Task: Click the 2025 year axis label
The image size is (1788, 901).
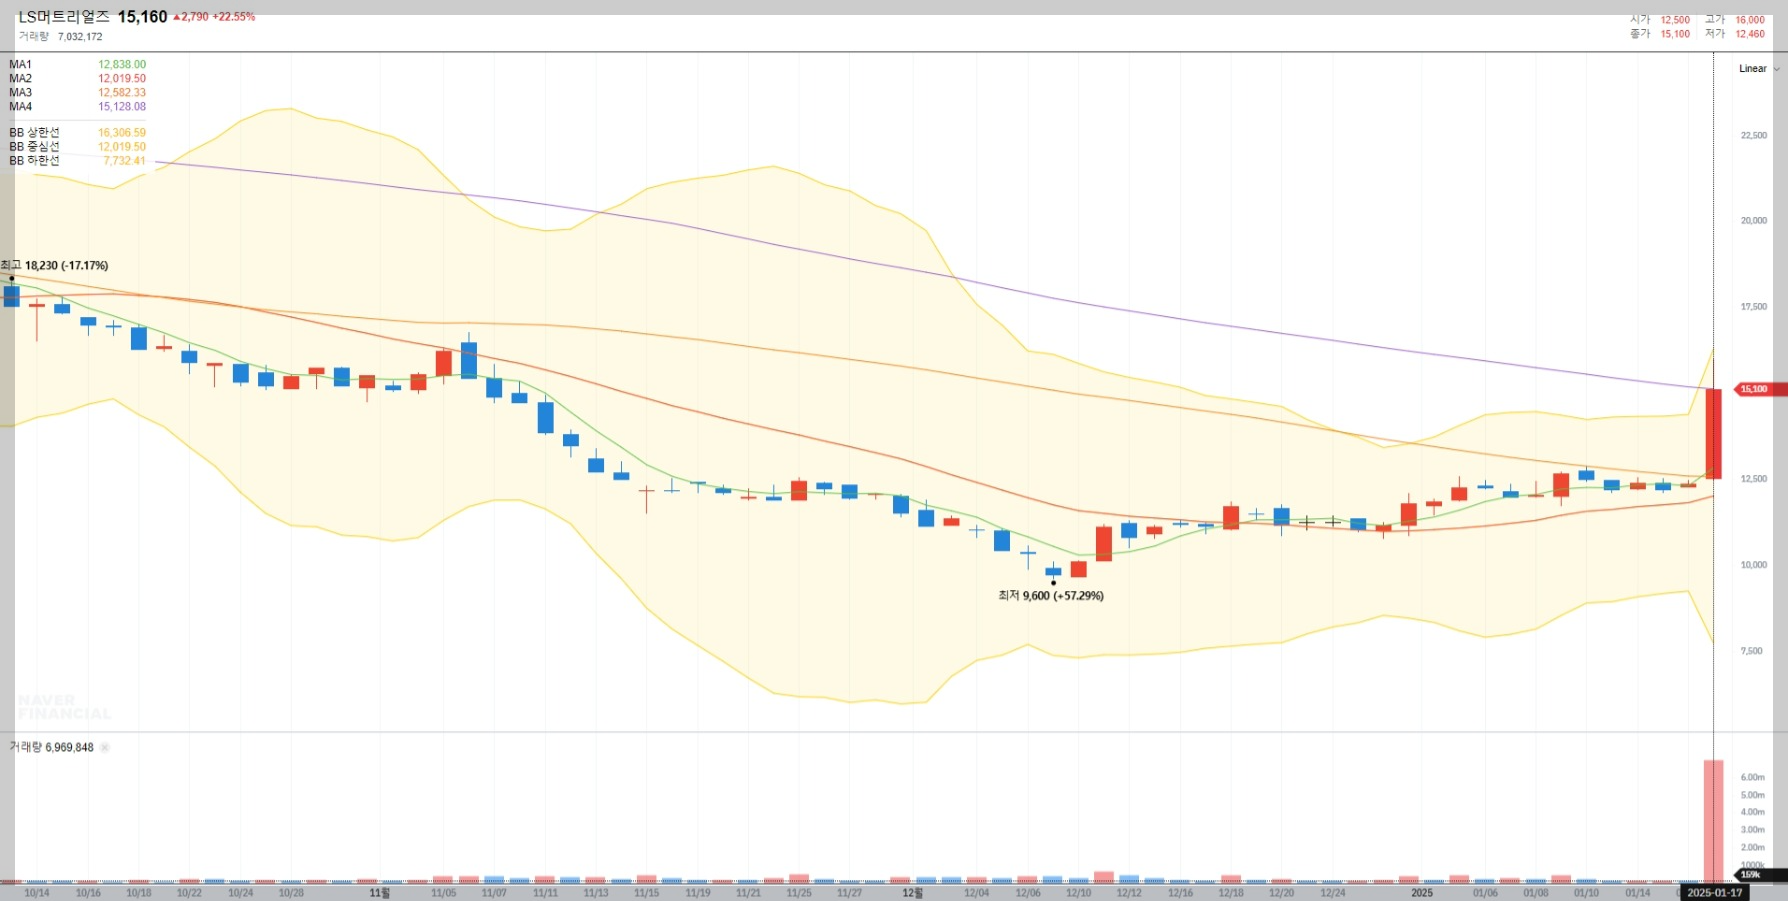Action: point(1421,893)
